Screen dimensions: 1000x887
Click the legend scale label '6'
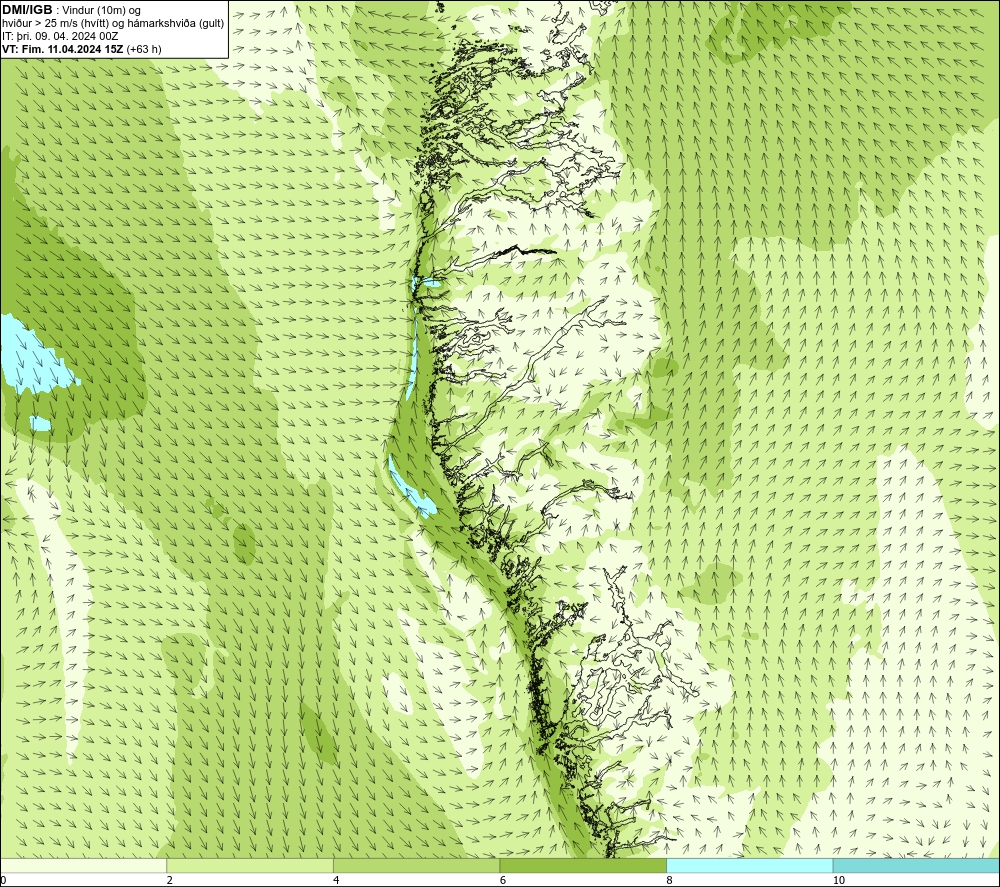(x=503, y=880)
